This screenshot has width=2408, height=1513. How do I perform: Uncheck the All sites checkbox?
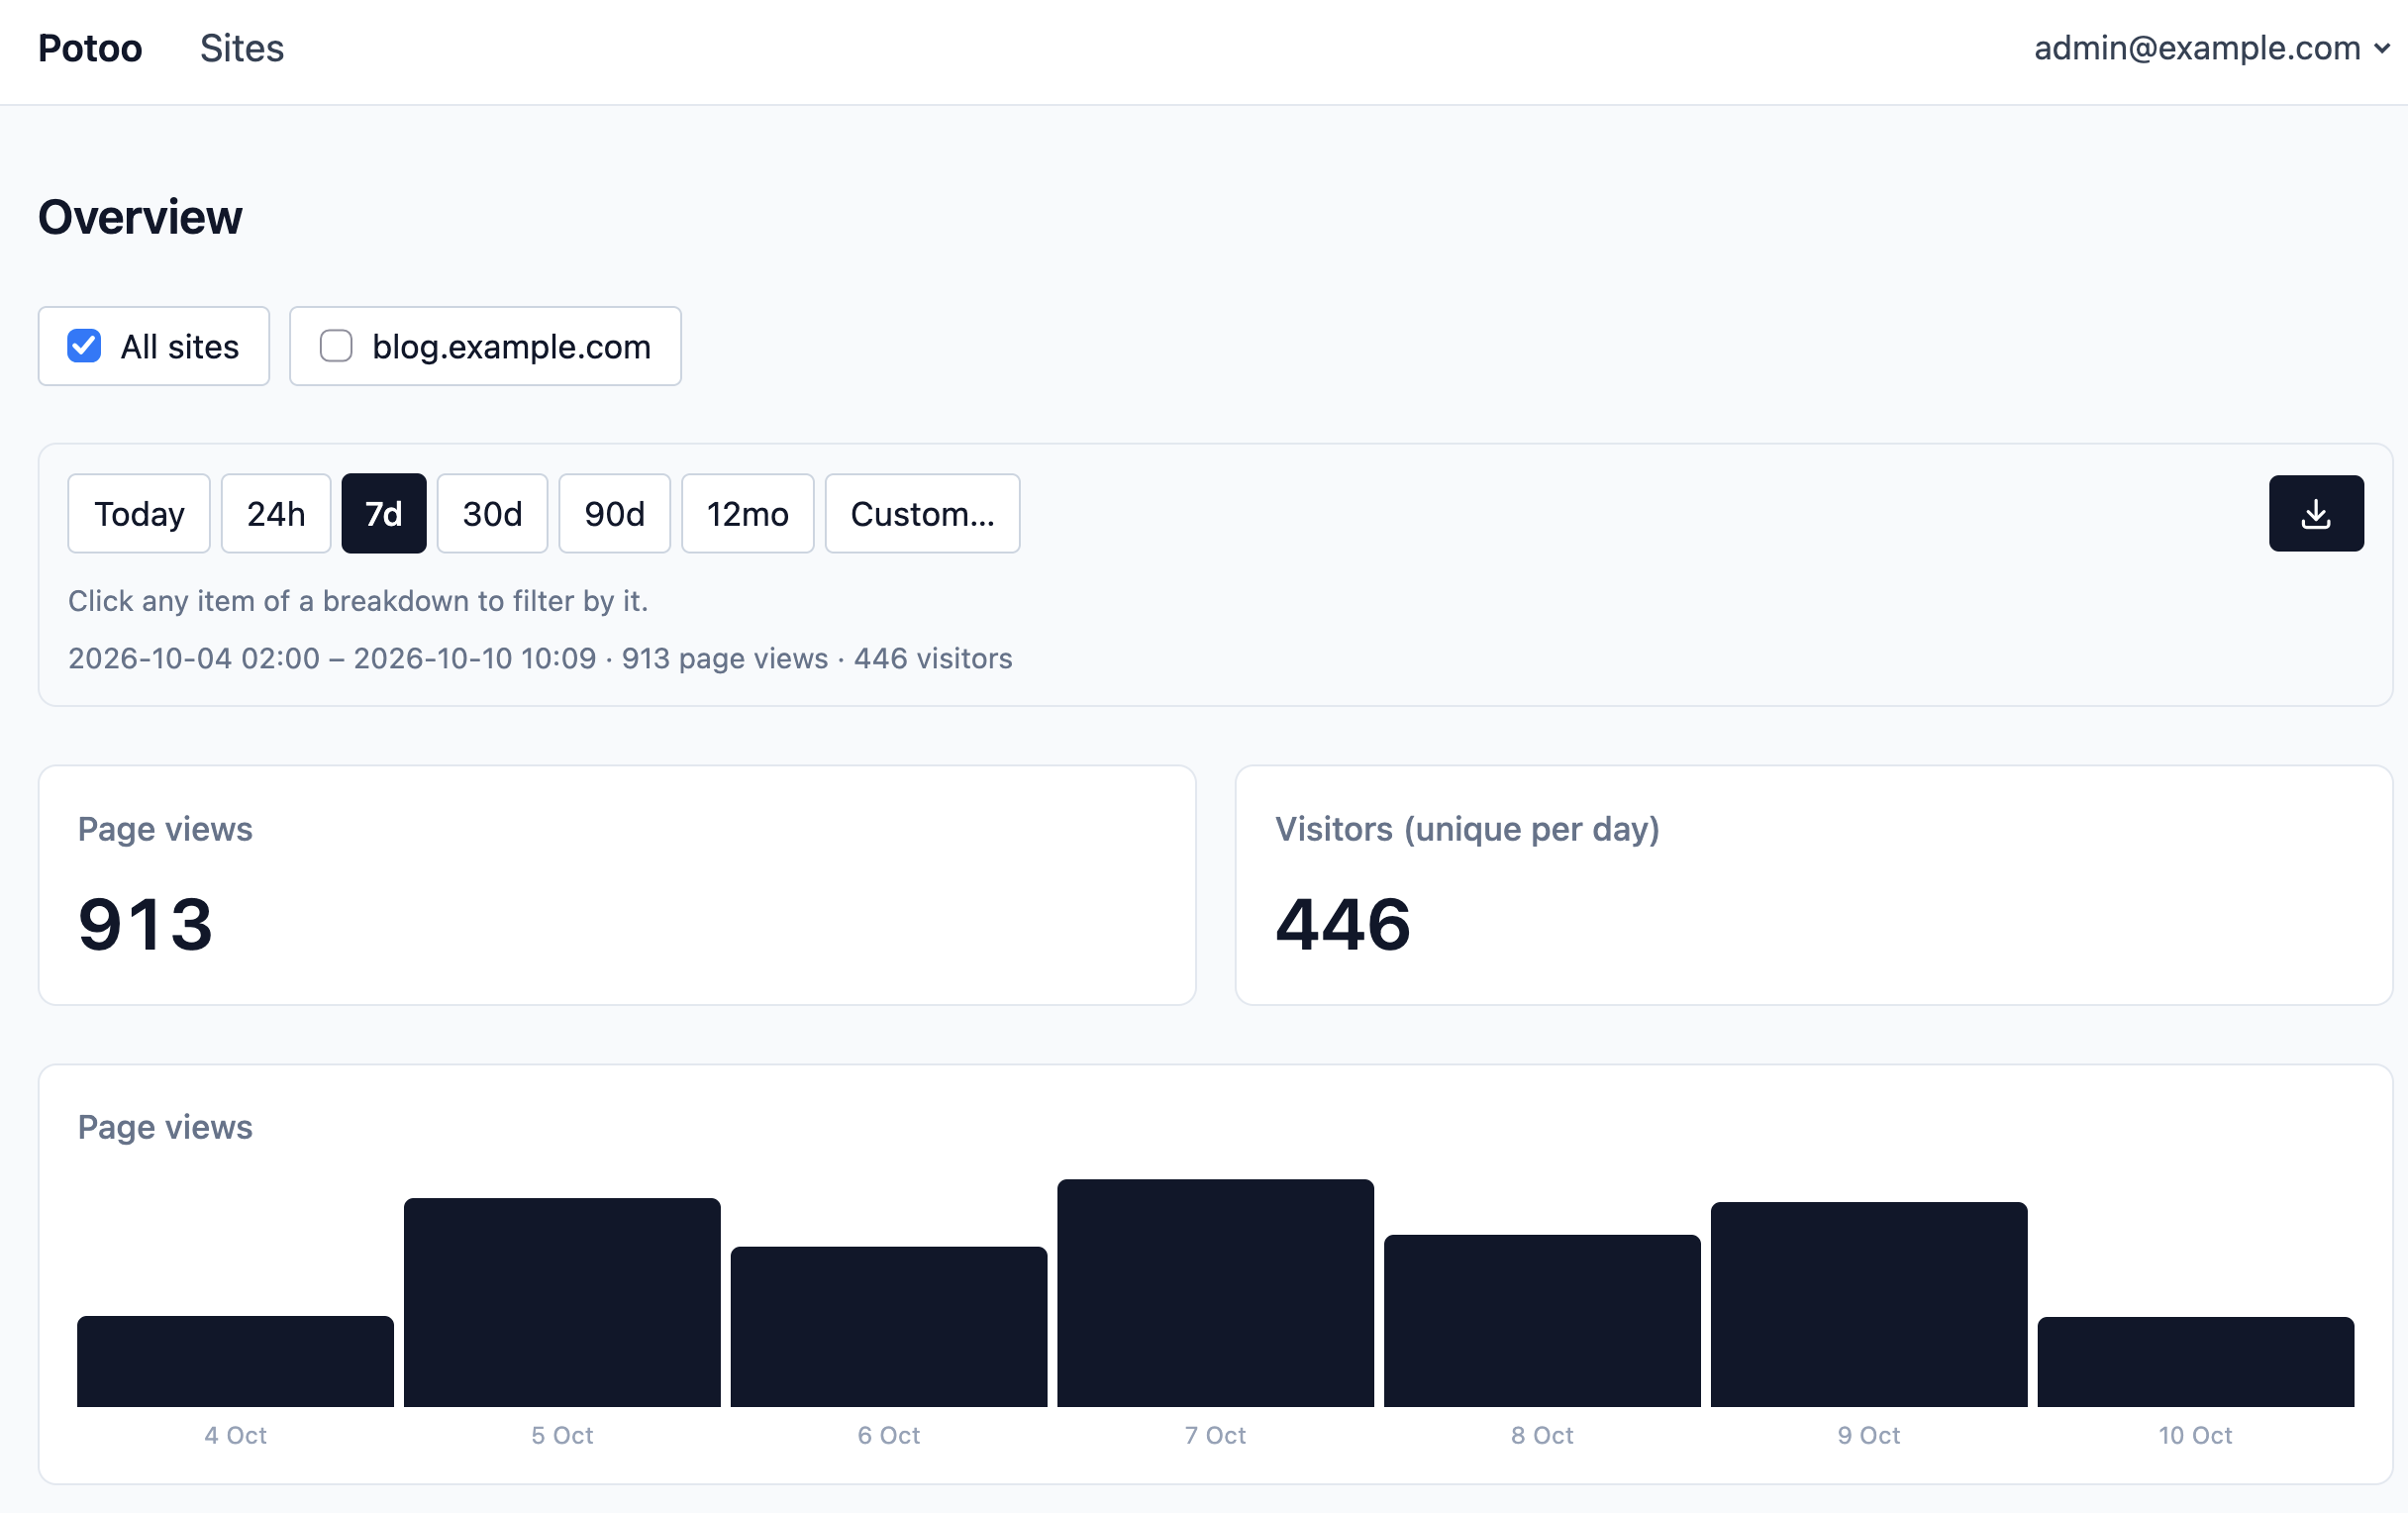tap(84, 346)
